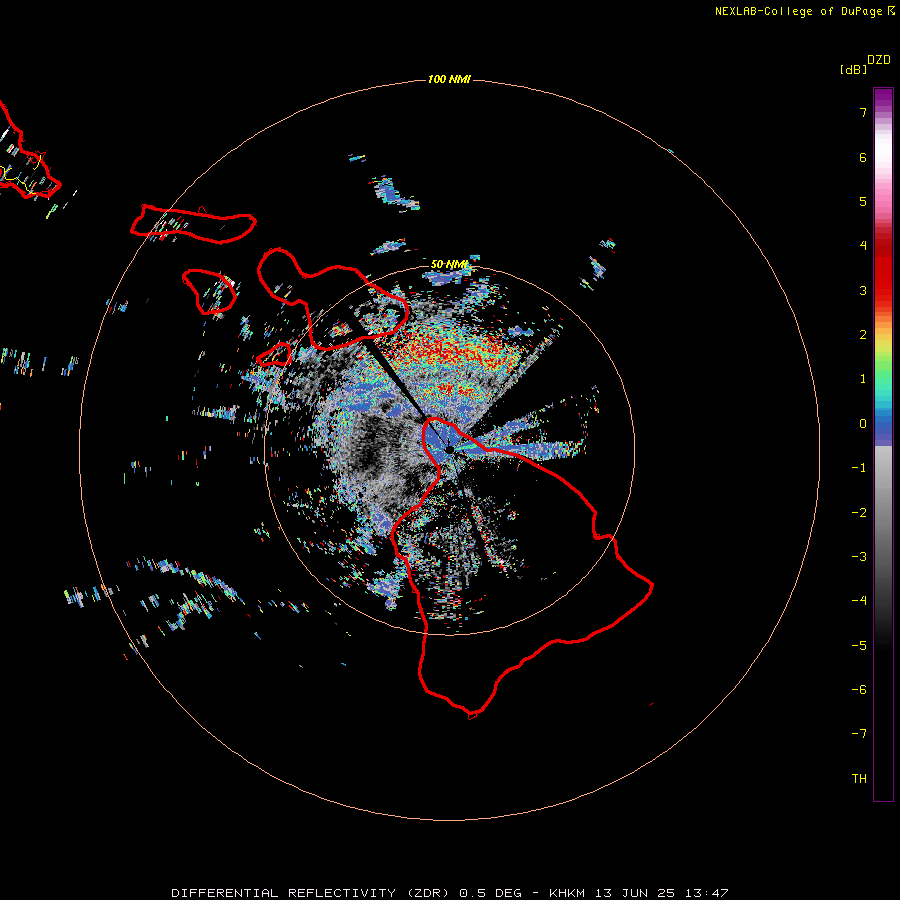
Task: Click the 100 NMI range ring label
Action: 449,79
